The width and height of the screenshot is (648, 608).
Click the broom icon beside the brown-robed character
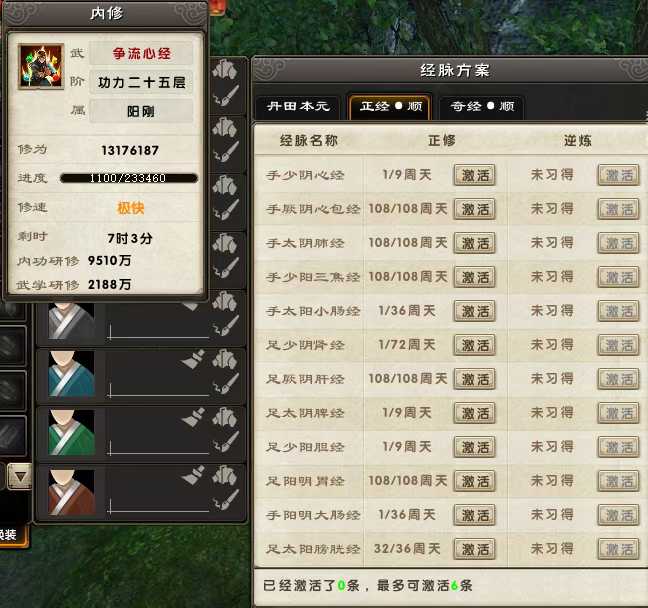193,475
